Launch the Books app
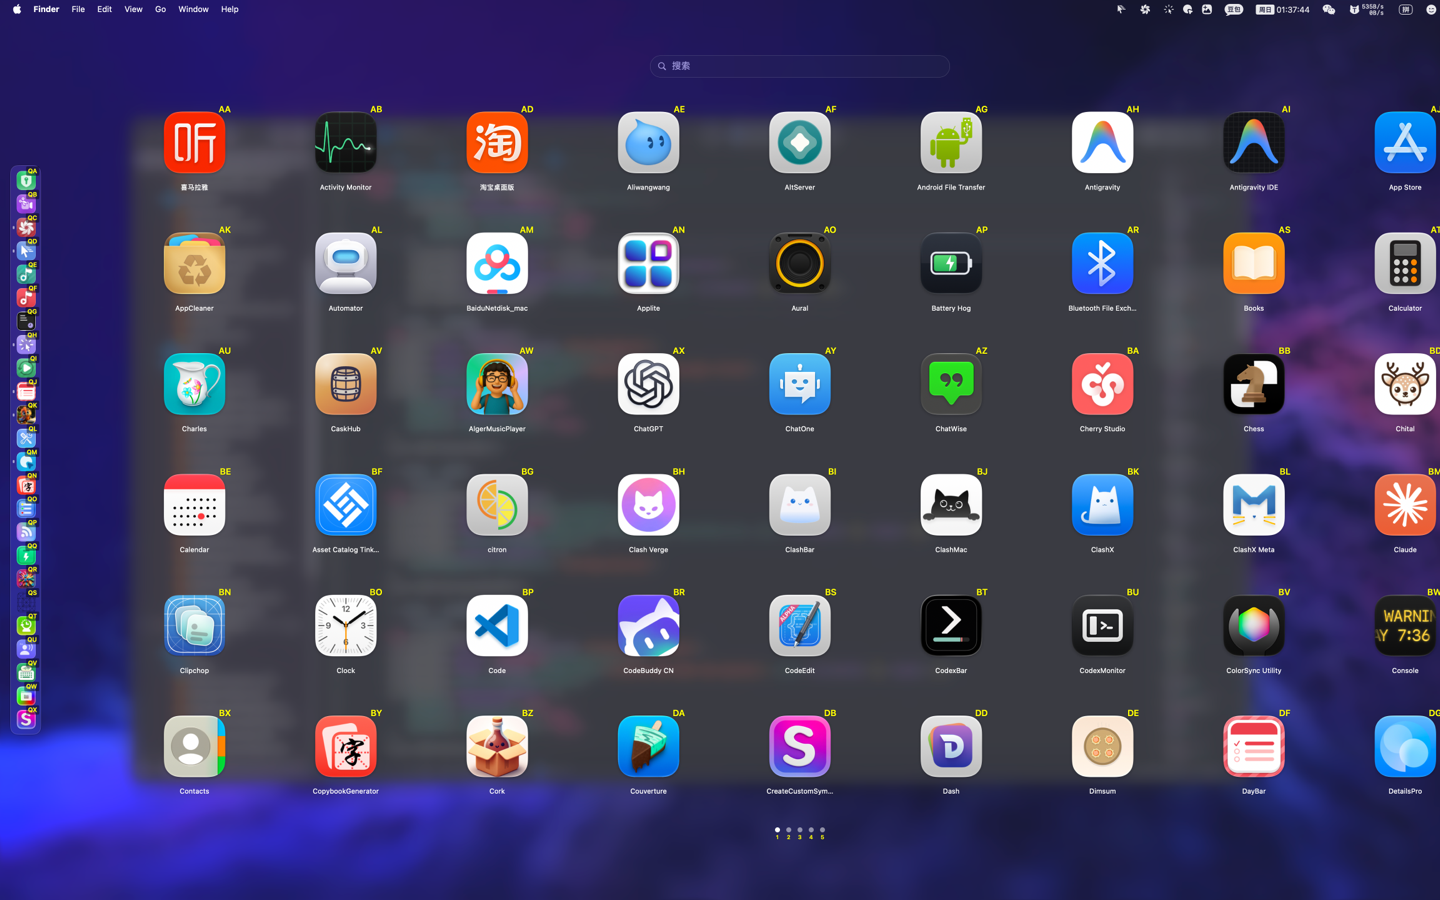This screenshot has width=1440, height=900. point(1253,264)
